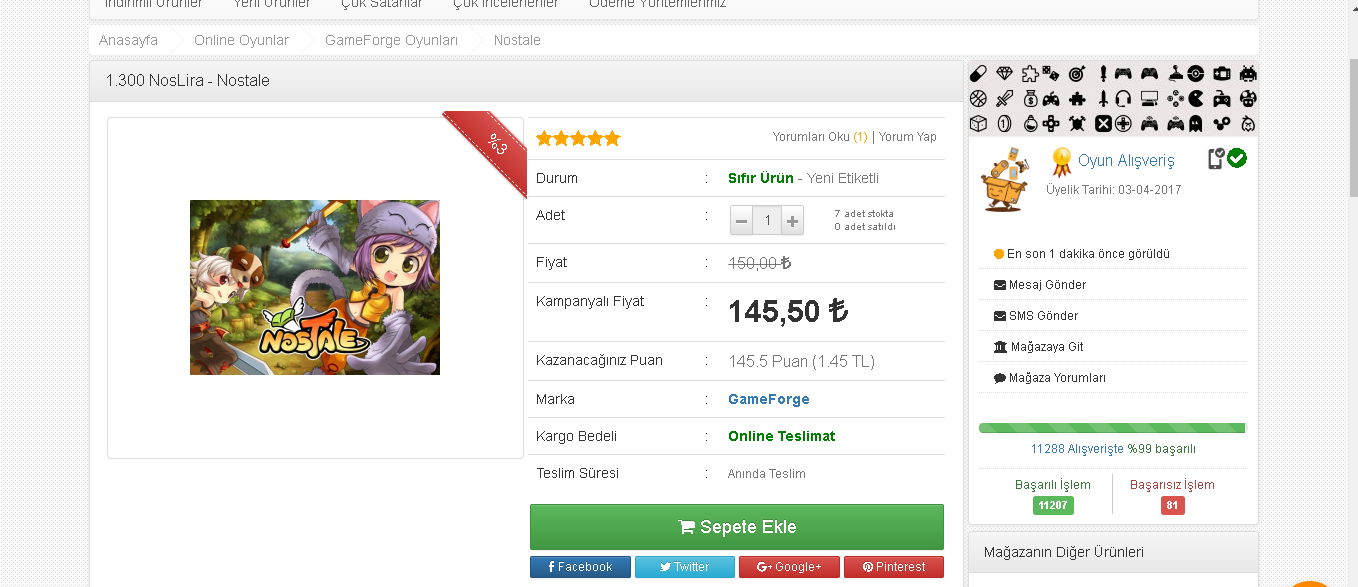The image size is (1358, 587).
Task: Click the dice pair icon in store banner
Action: point(1050,73)
